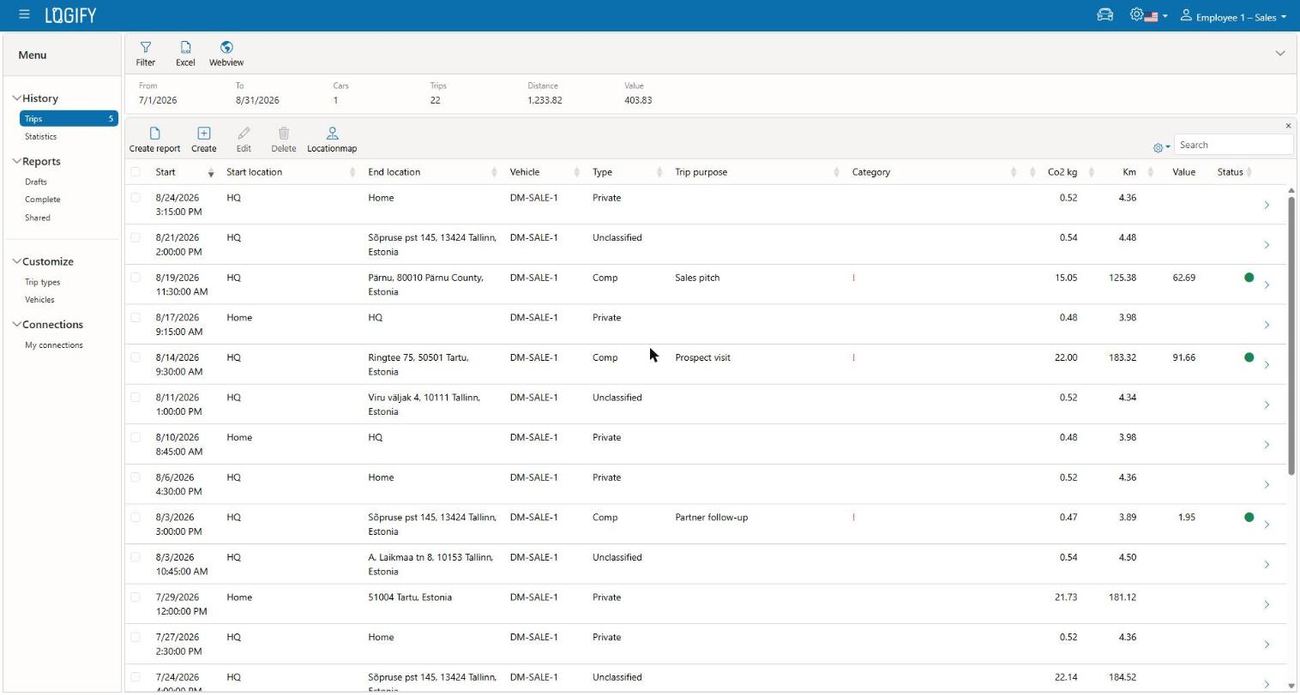
Task: Collapse the top toolbar panel chevron
Action: tap(1280, 53)
